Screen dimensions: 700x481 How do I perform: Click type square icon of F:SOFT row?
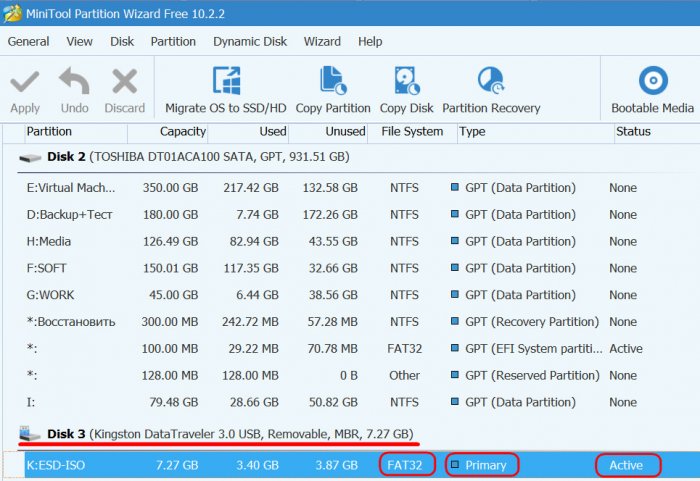[454, 268]
